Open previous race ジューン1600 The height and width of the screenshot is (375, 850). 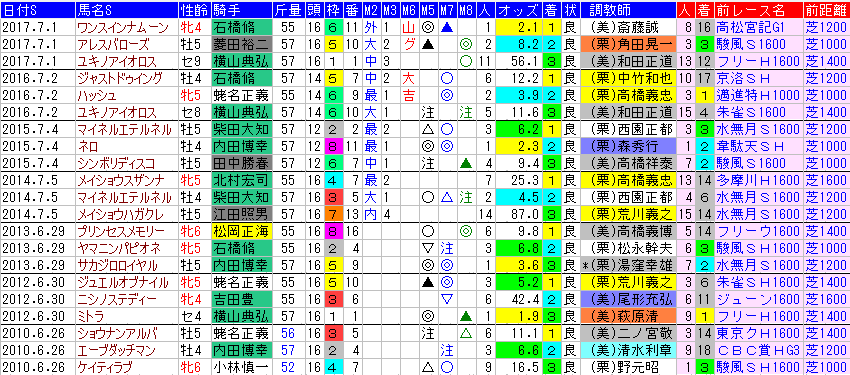click(x=757, y=300)
